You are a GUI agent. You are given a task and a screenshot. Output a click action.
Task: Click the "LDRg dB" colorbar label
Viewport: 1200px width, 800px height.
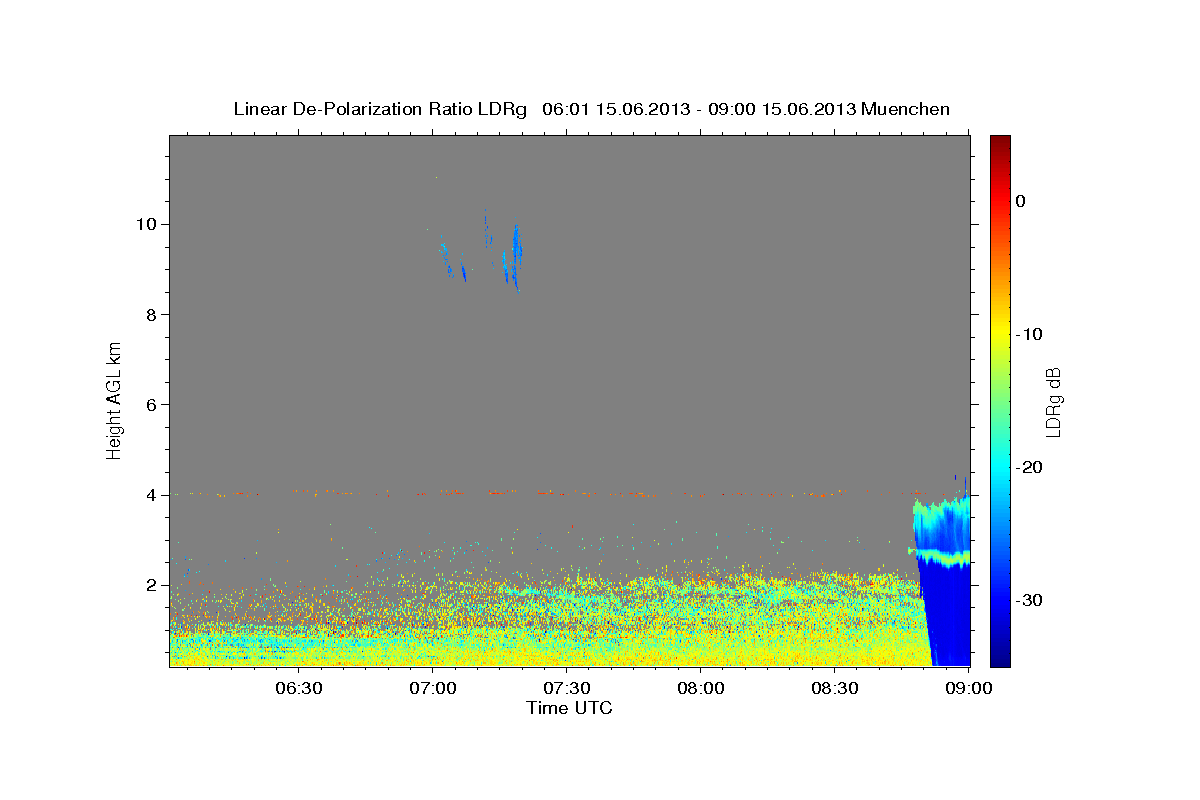(1053, 401)
